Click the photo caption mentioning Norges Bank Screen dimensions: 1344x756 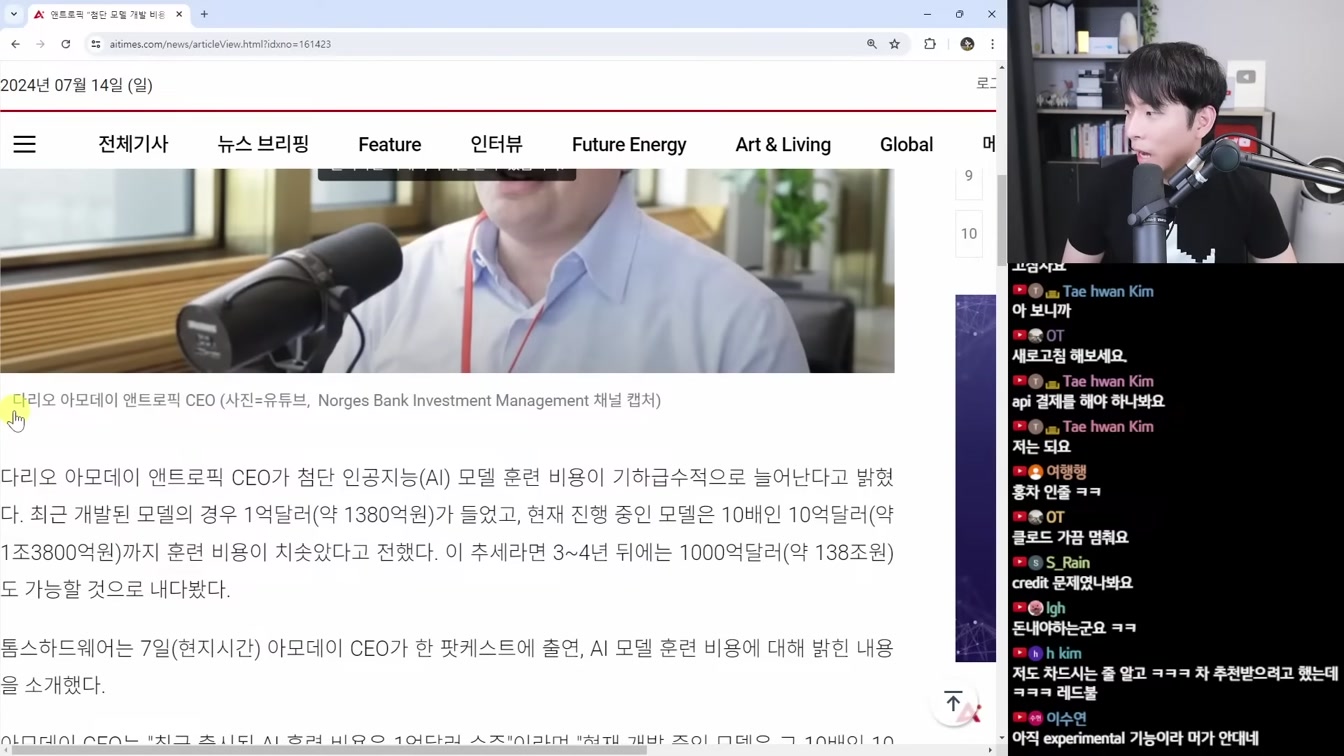336,400
